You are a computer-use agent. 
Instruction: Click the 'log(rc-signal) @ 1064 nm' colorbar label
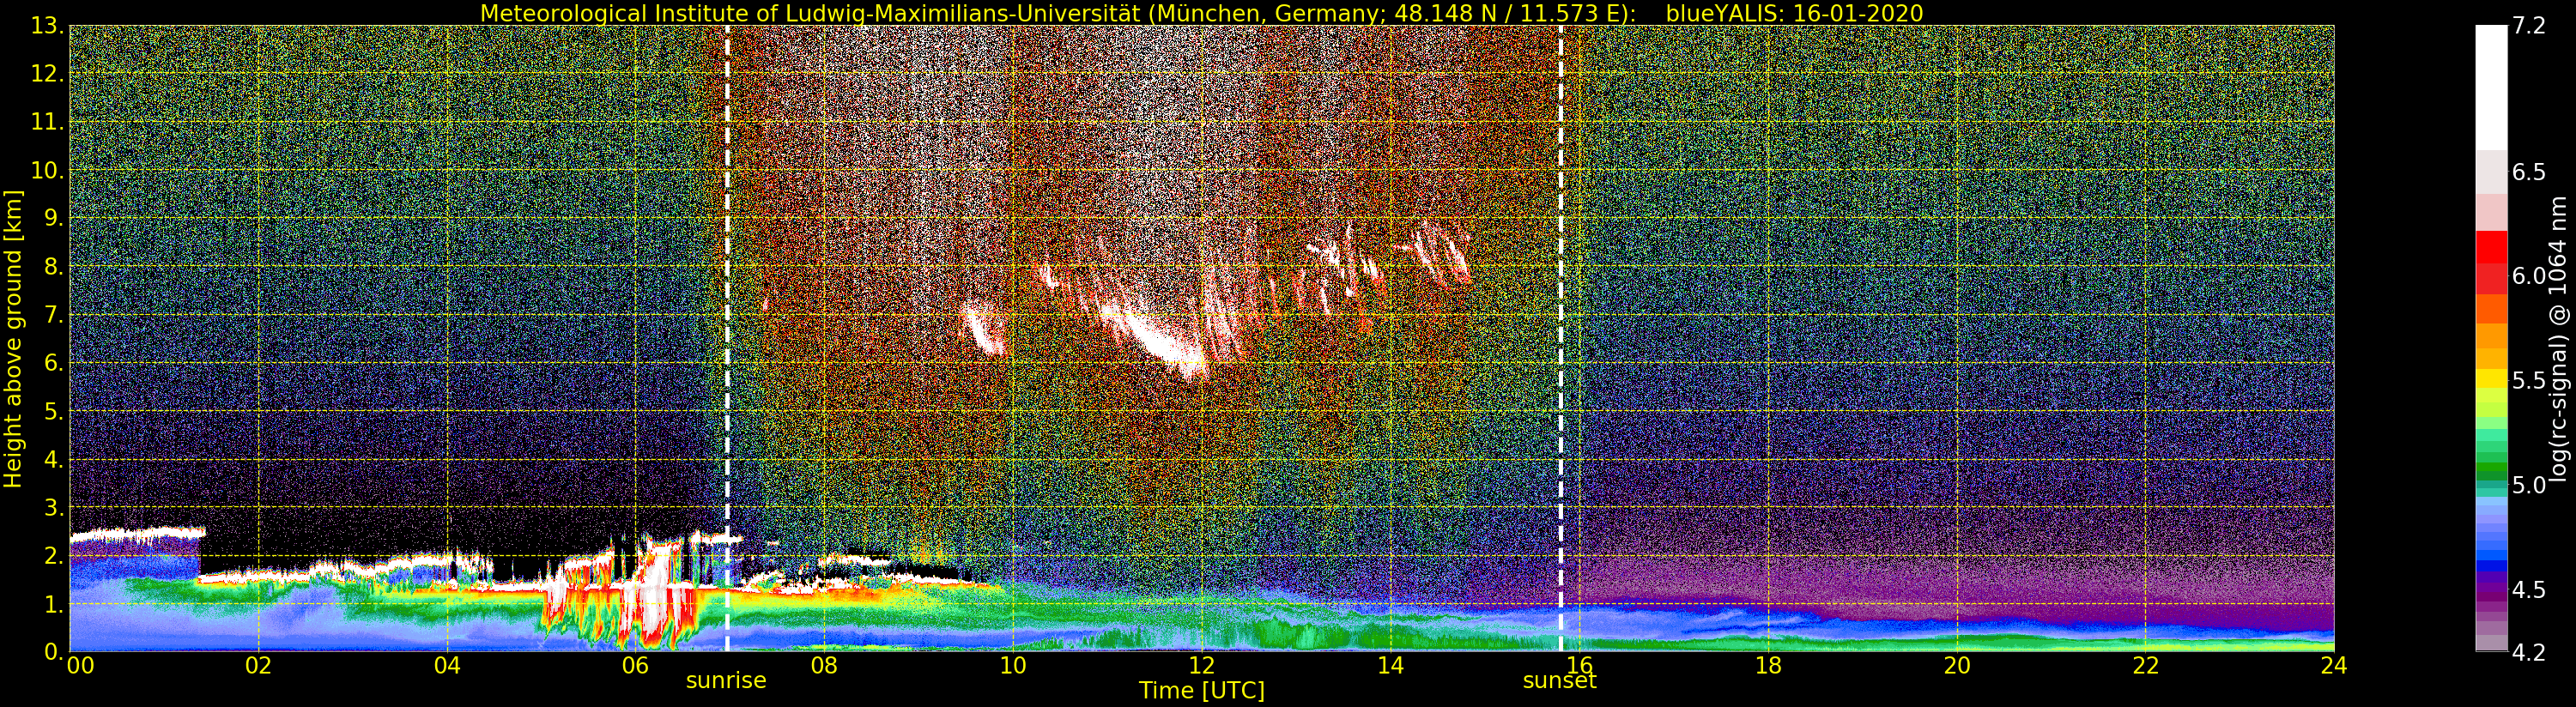click(2558, 338)
